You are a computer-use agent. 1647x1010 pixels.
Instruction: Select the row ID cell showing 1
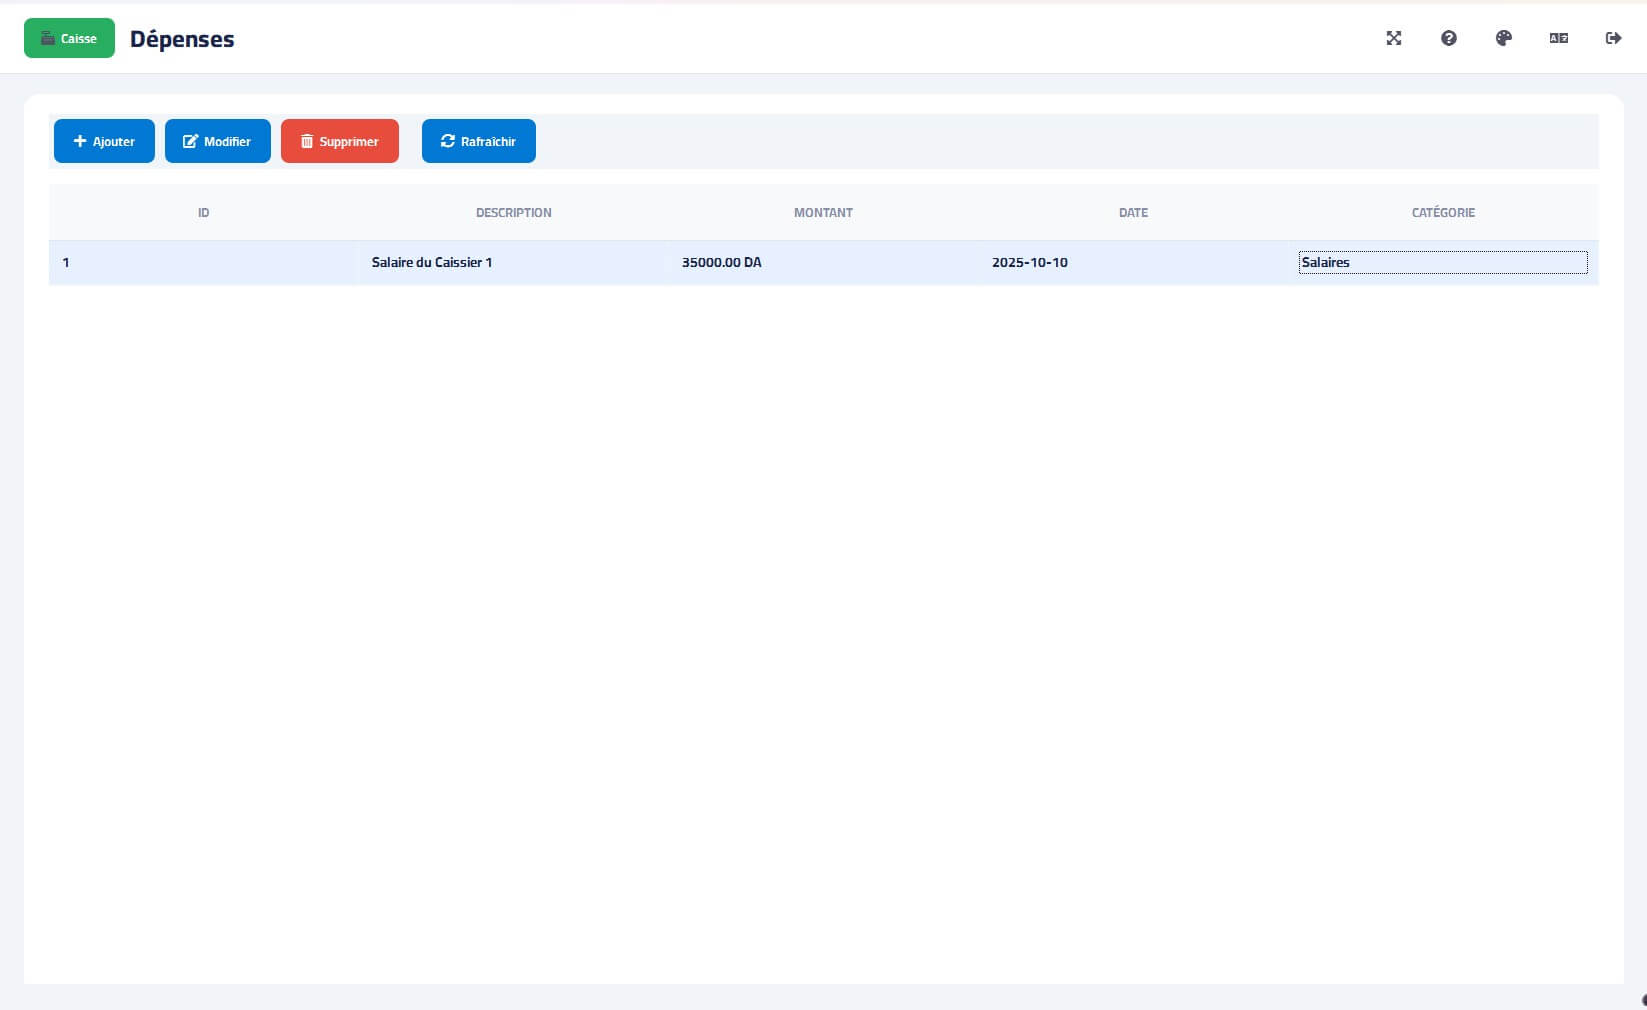pos(66,263)
